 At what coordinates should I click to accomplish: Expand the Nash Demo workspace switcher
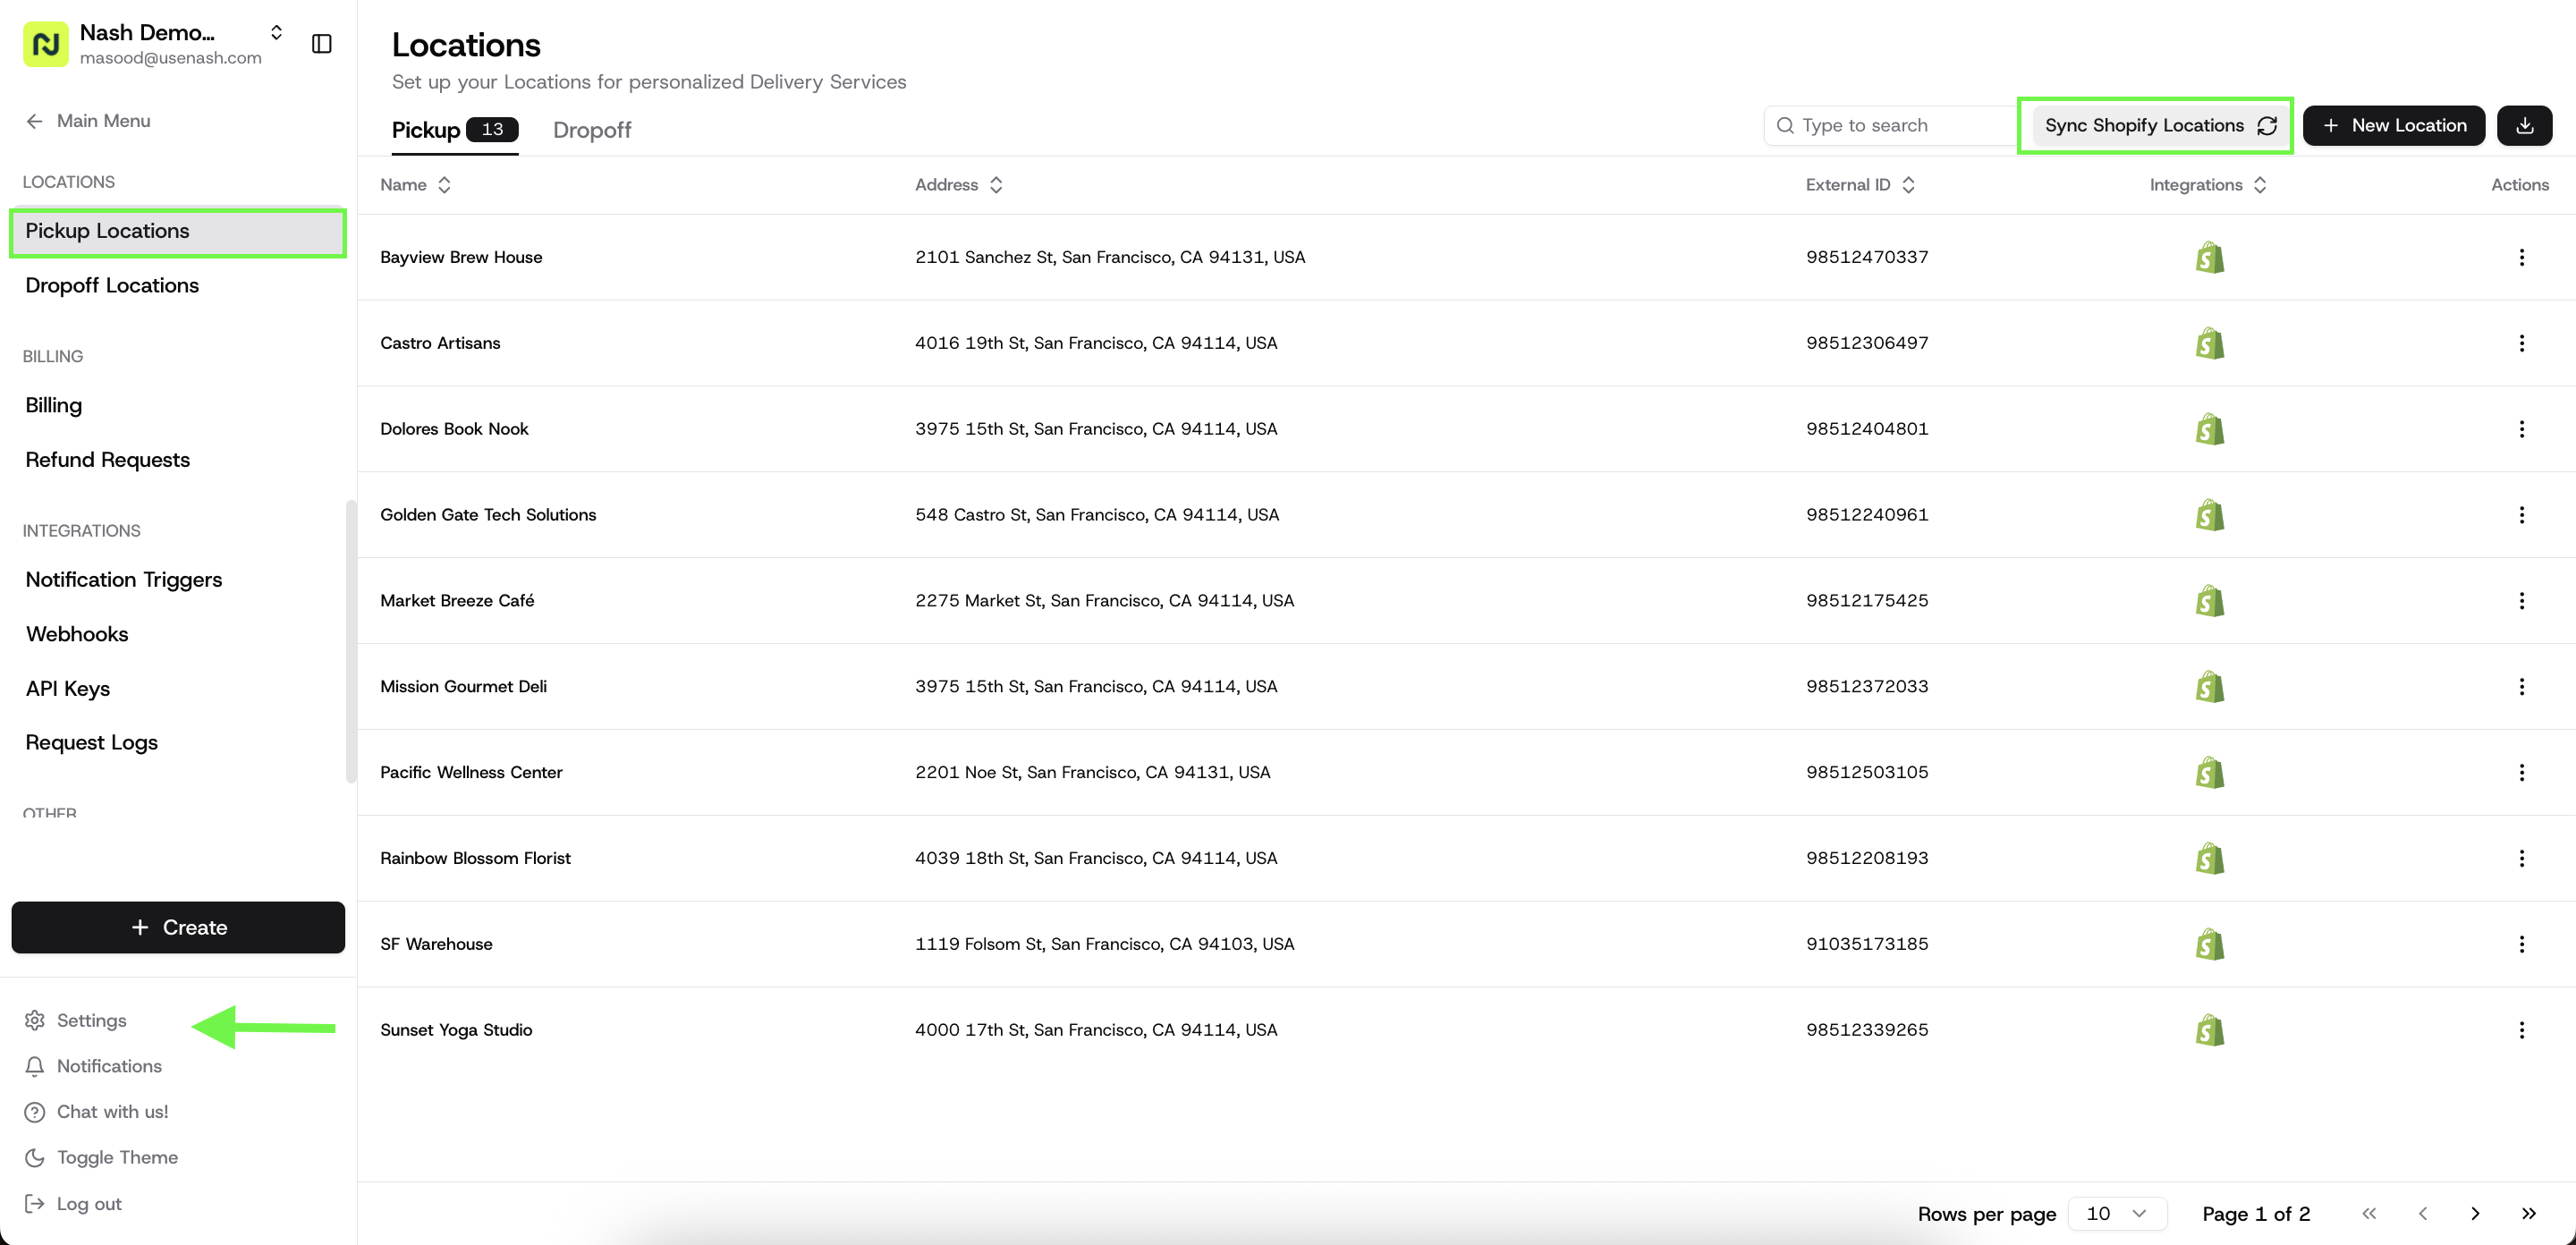[x=276, y=32]
